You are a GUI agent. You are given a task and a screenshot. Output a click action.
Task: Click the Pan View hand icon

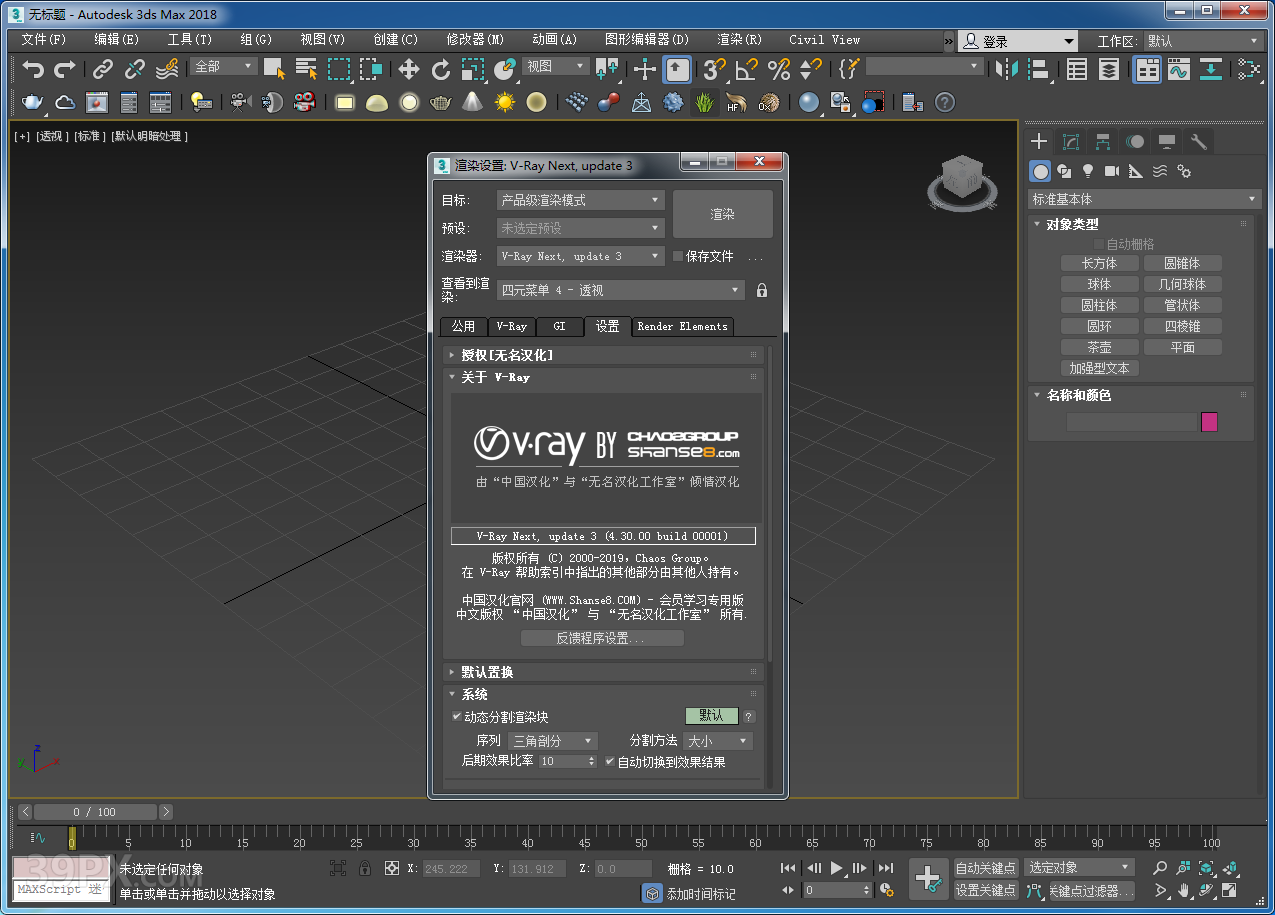click(x=1184, y=890)
